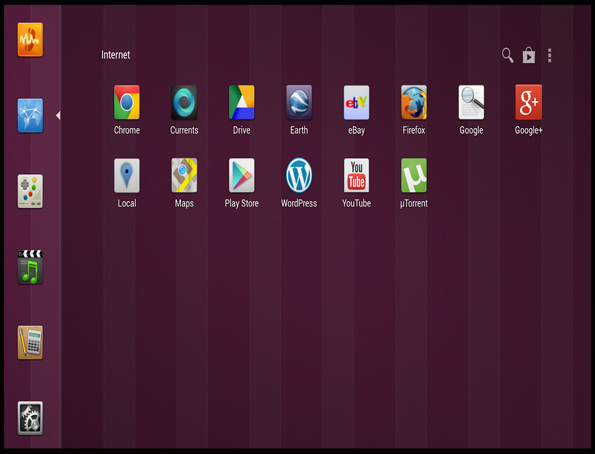Open the three-dot overflow menu
The width and height of the screenshot is (595, 454).
click(x=549, y=55)
